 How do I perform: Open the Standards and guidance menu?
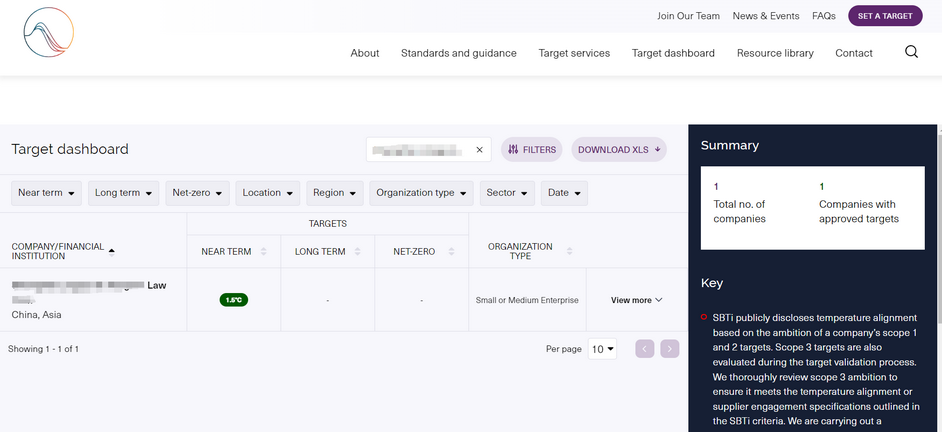pos(458,53)
